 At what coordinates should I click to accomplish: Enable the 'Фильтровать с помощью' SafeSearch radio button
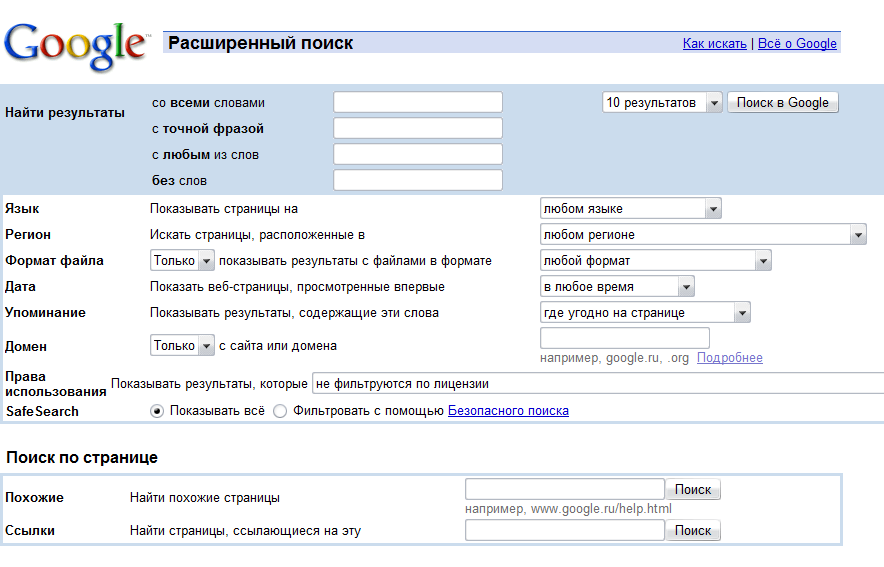pyautogui.click(x=280, y=411)
